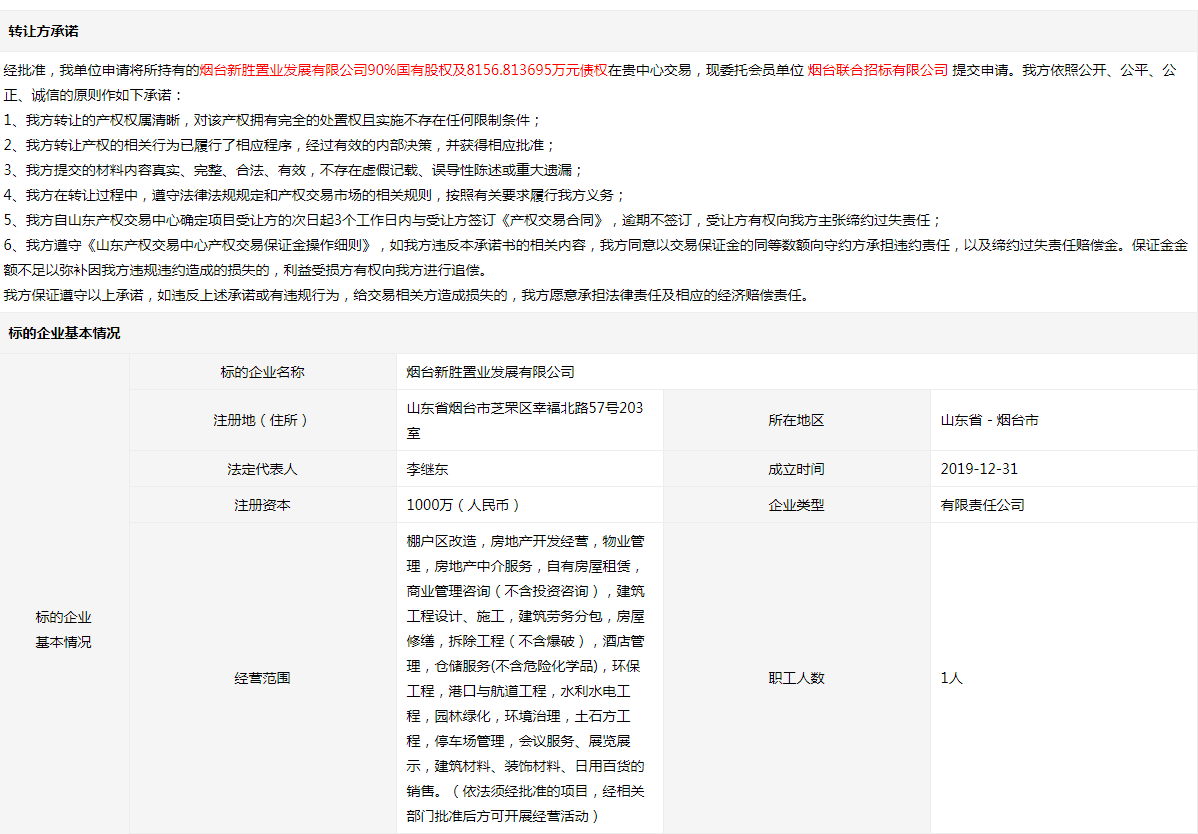
Task: Click the left row header 标的企业 基本情况
Action: coord(64,629)
